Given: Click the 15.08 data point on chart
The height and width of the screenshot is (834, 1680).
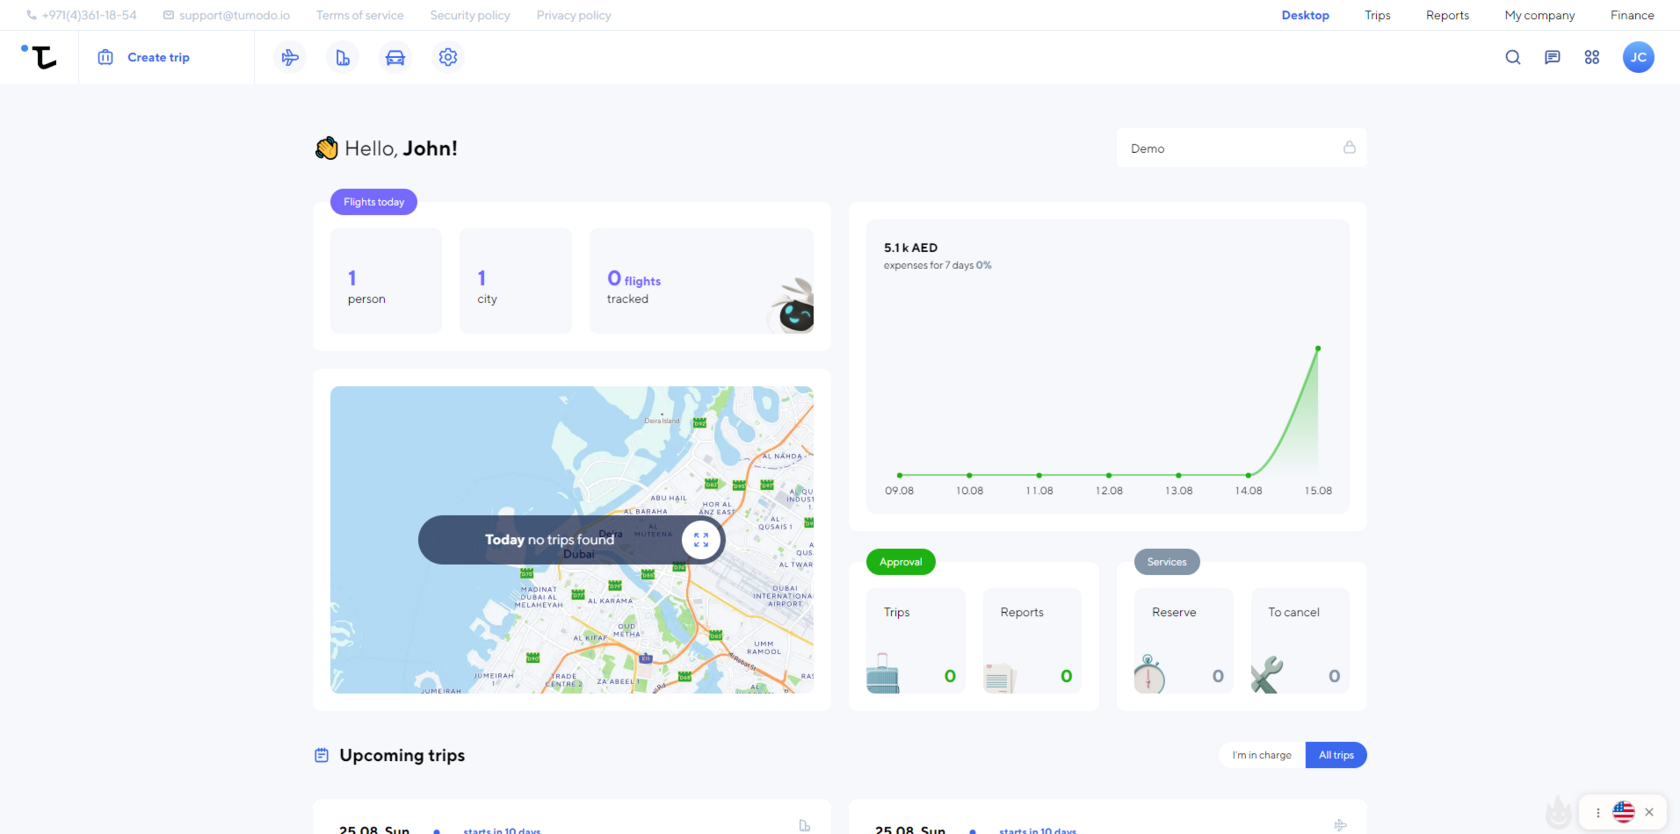Looking at the screenshot, I should pyautogui.click(x=1318, y=348).
